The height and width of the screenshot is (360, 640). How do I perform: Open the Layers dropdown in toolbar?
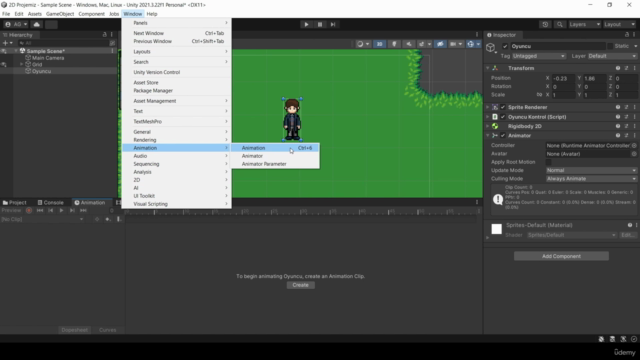pyautogui.click(x=584, y=24)
